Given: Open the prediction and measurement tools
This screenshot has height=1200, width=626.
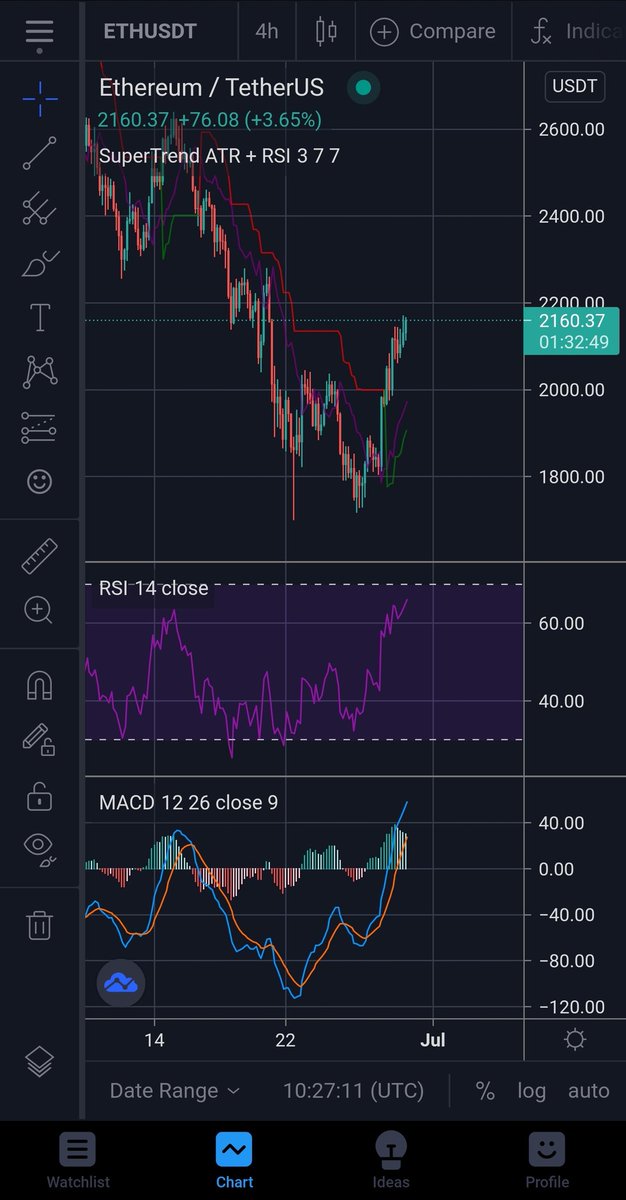Looking at the screenshot, I should (39, 427).
